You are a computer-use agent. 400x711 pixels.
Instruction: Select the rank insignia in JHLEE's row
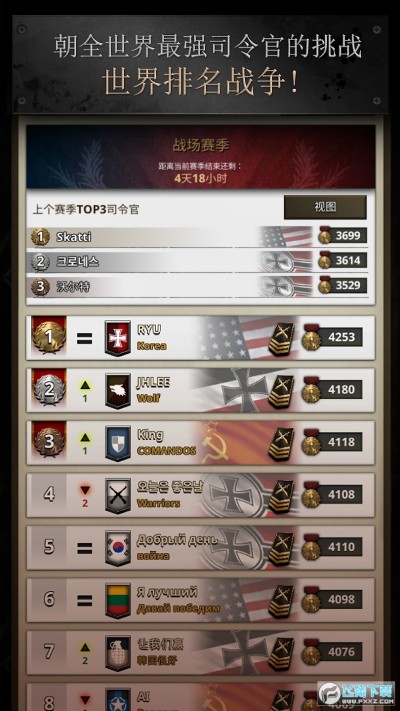281,392
